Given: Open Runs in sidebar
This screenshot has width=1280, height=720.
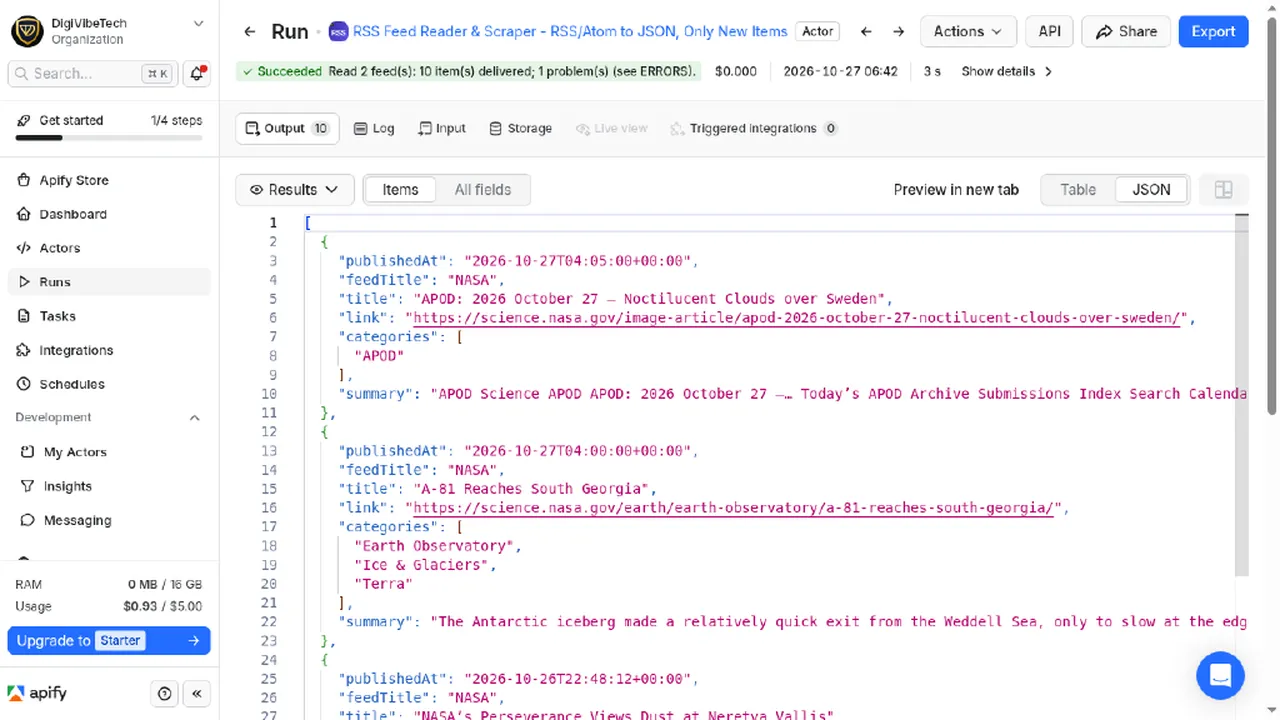Looking at the screenshot, I should [110, 282].
